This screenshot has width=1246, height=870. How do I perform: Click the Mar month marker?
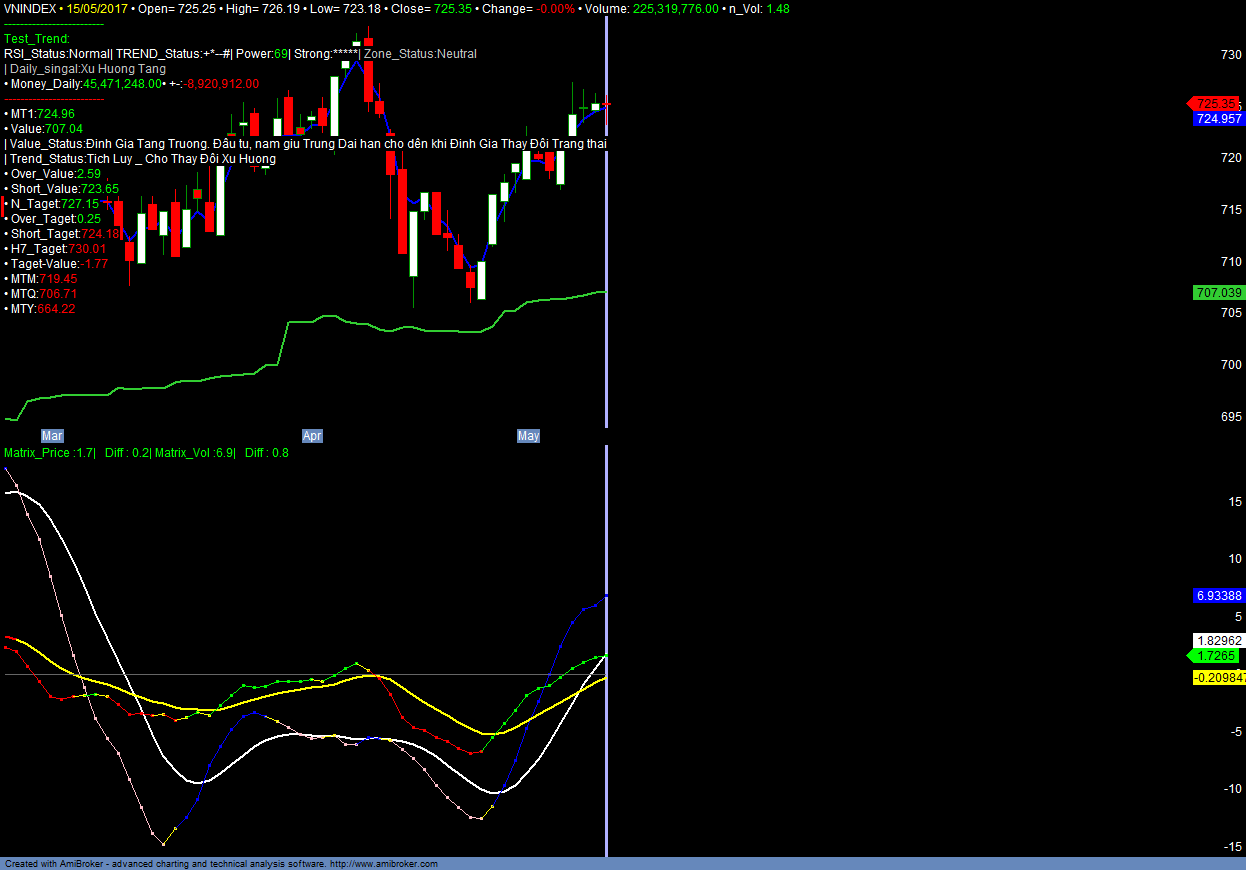pyautogui.click(x=52, y=436)
